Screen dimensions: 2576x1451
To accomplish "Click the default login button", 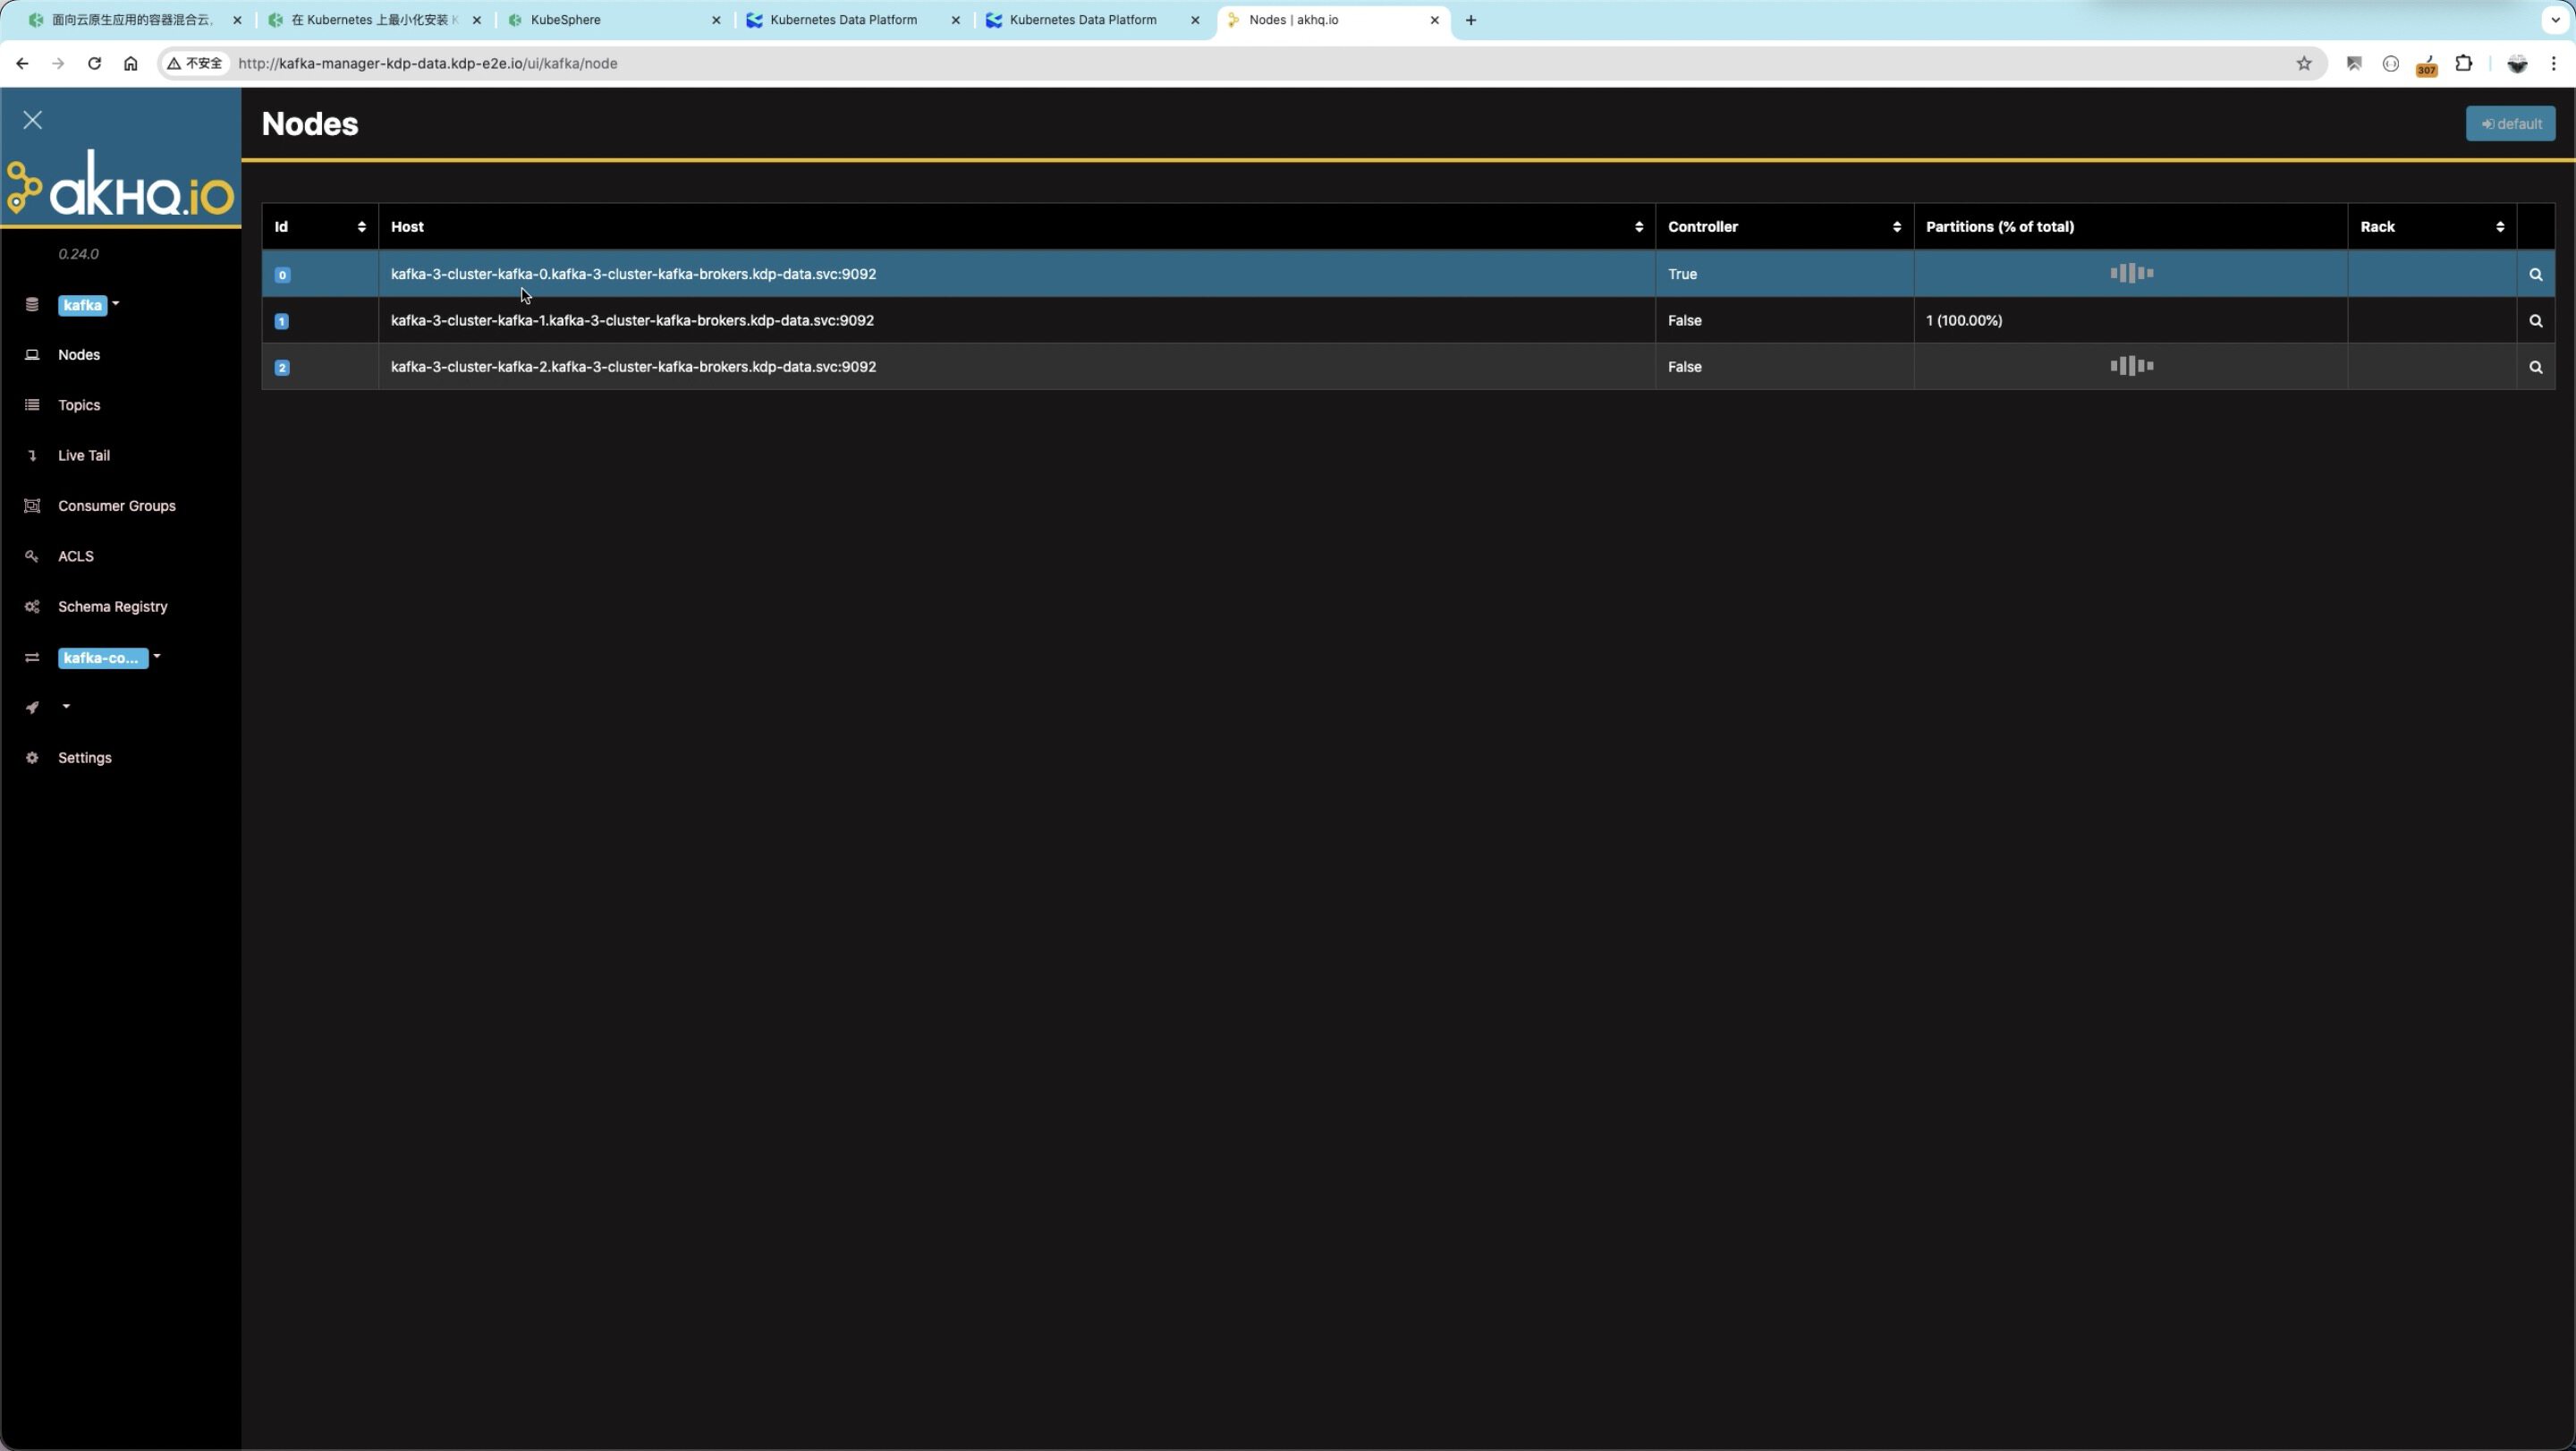I will tap(2510, 124).
